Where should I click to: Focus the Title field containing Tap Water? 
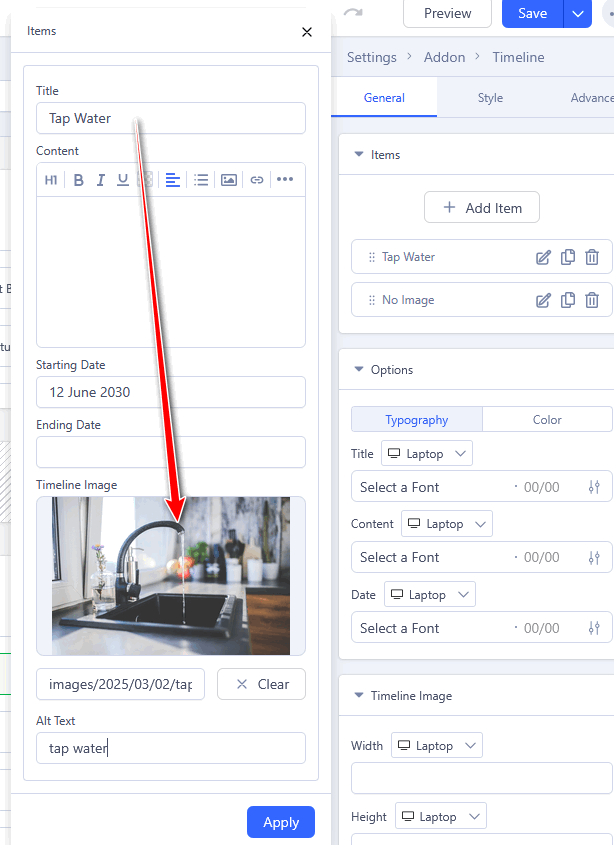point(171,118)
